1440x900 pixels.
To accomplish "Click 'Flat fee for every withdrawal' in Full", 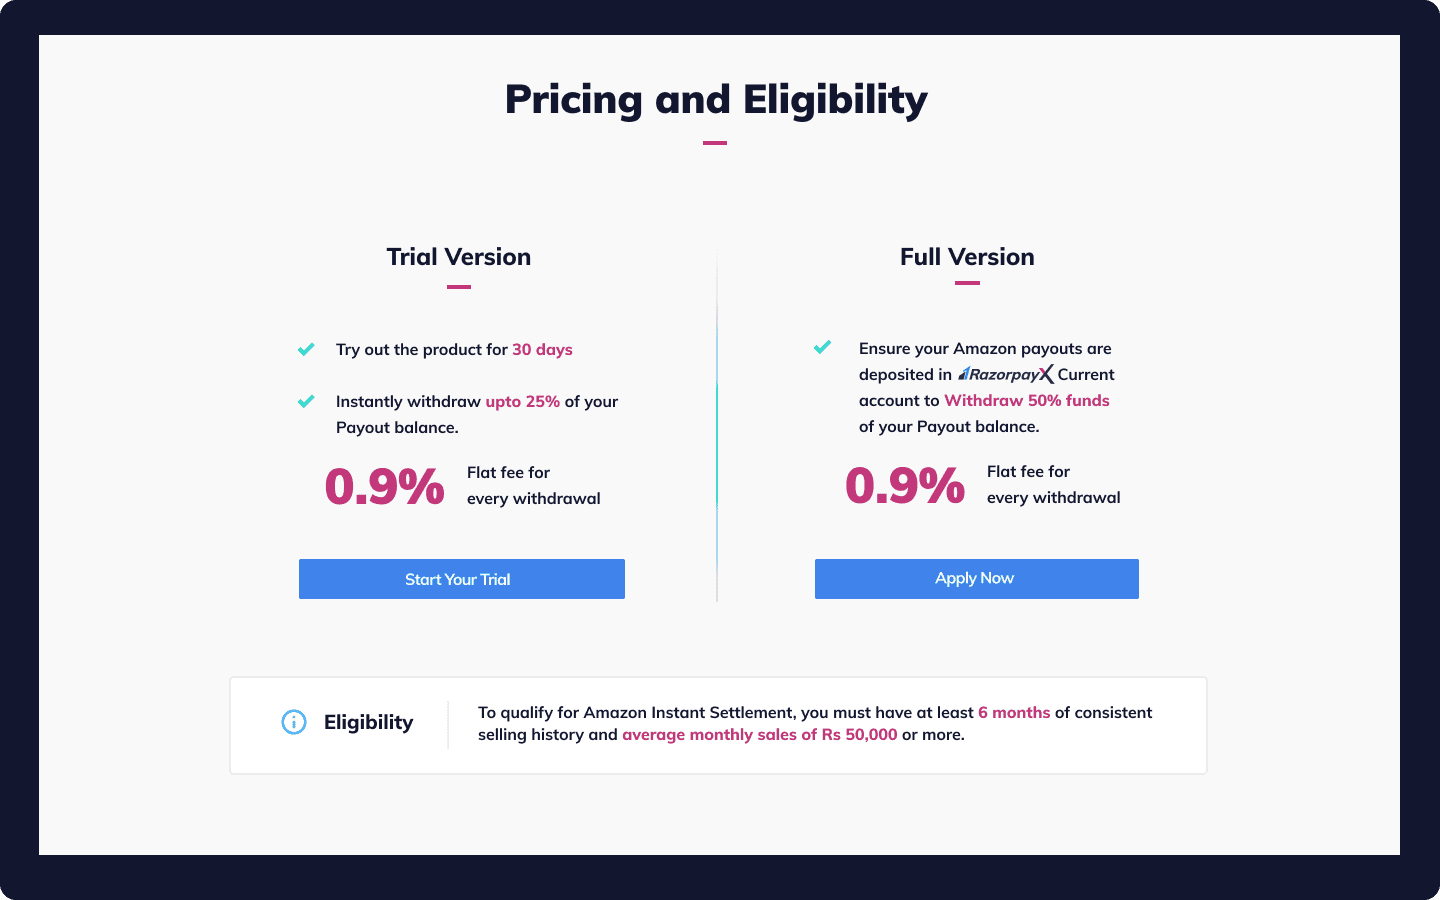I will [x=1054, y=484].
